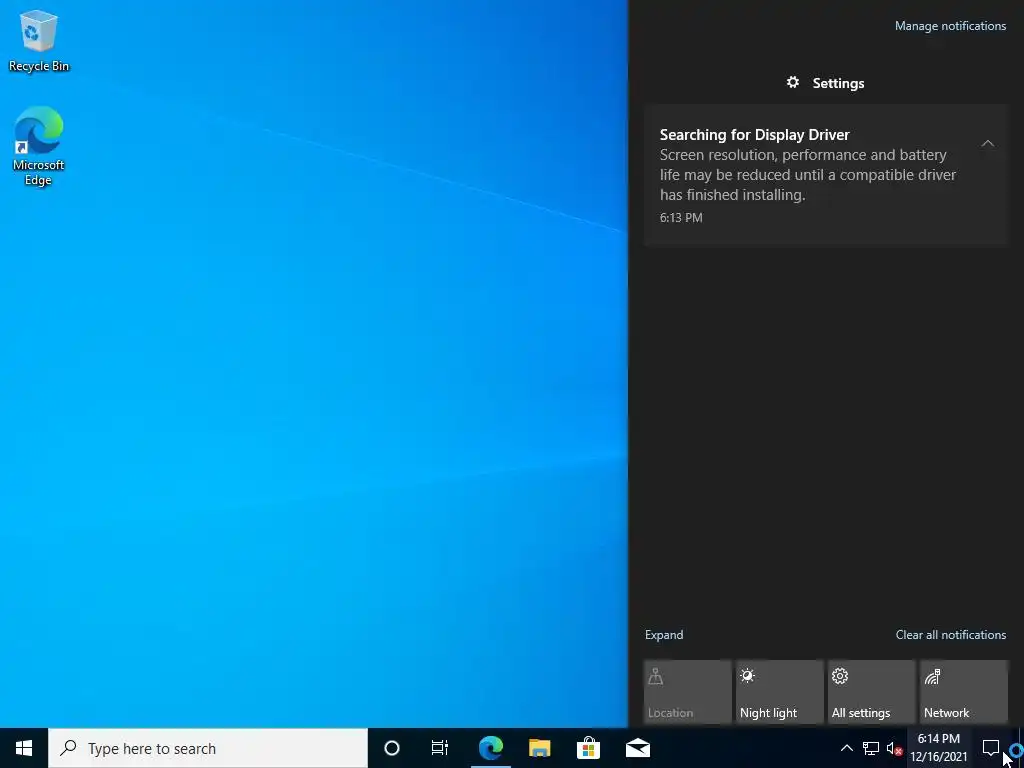Open Microsoft Store from the taskbar
1024x768 pixels.
point(588,748)
